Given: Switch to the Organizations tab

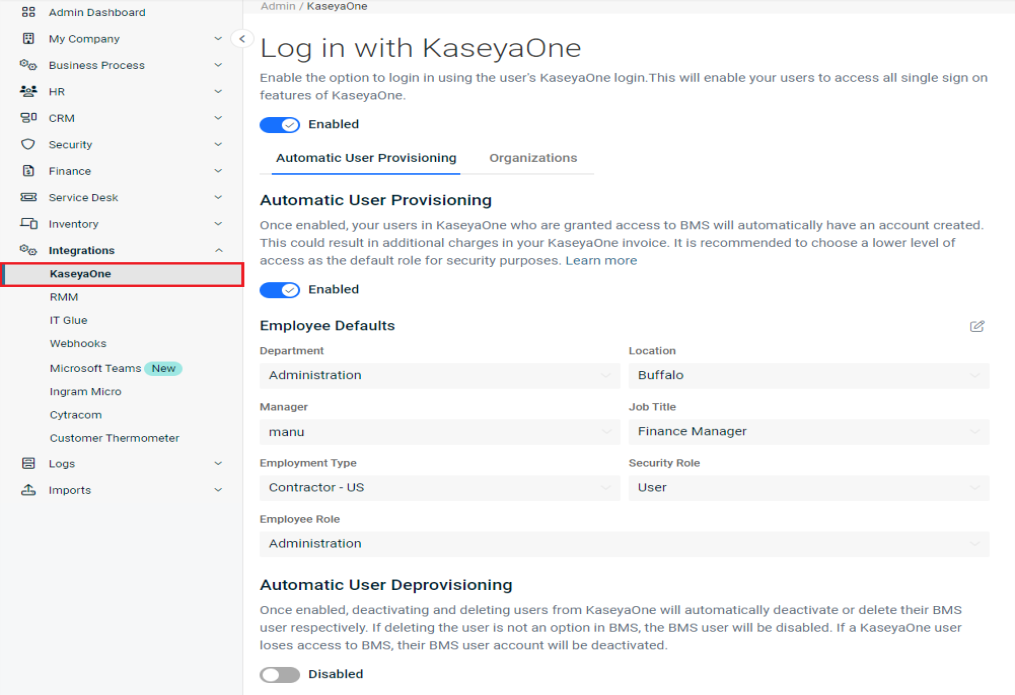Looking at the screenshot, I should (x=533, y=158).
